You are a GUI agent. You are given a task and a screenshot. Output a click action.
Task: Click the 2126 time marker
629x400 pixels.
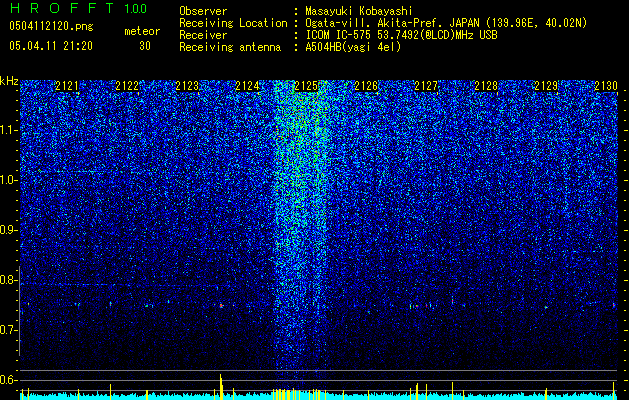pyautogui.click(x=367, y=85)
